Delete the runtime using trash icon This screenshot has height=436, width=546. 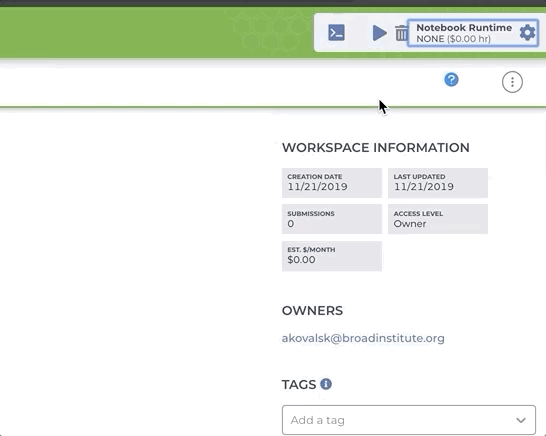coord(401,33)
